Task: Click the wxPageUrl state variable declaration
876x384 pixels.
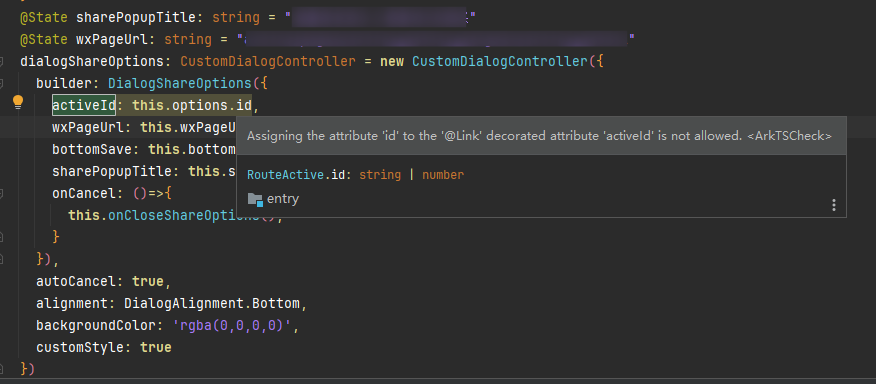Action: 112,40
